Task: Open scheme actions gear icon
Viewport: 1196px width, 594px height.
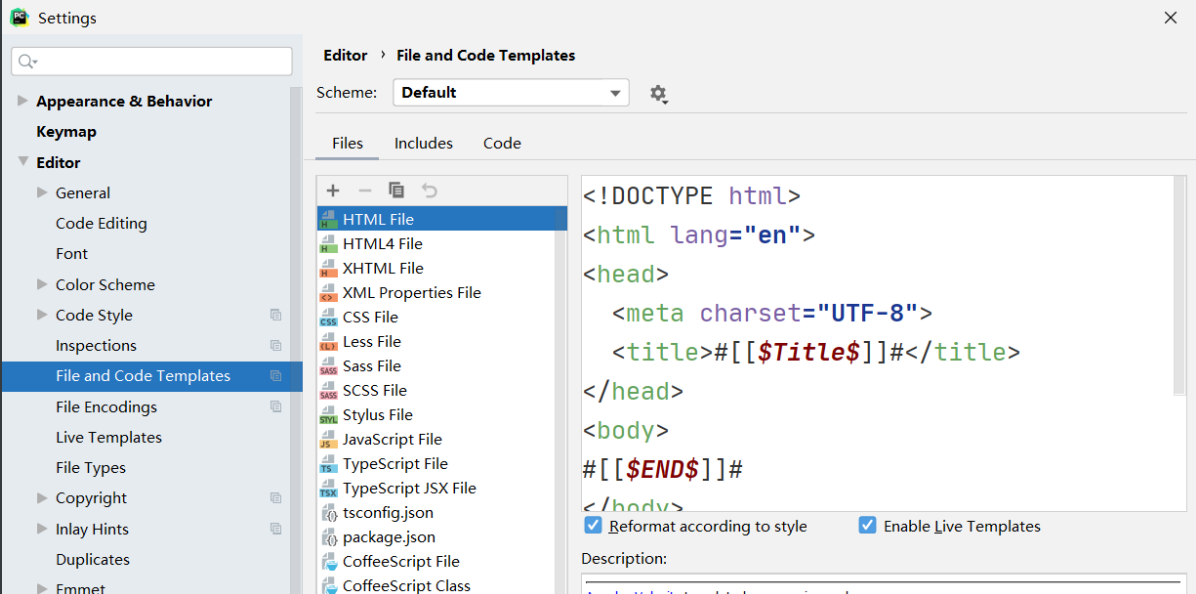Action: (x=658, y=94)
